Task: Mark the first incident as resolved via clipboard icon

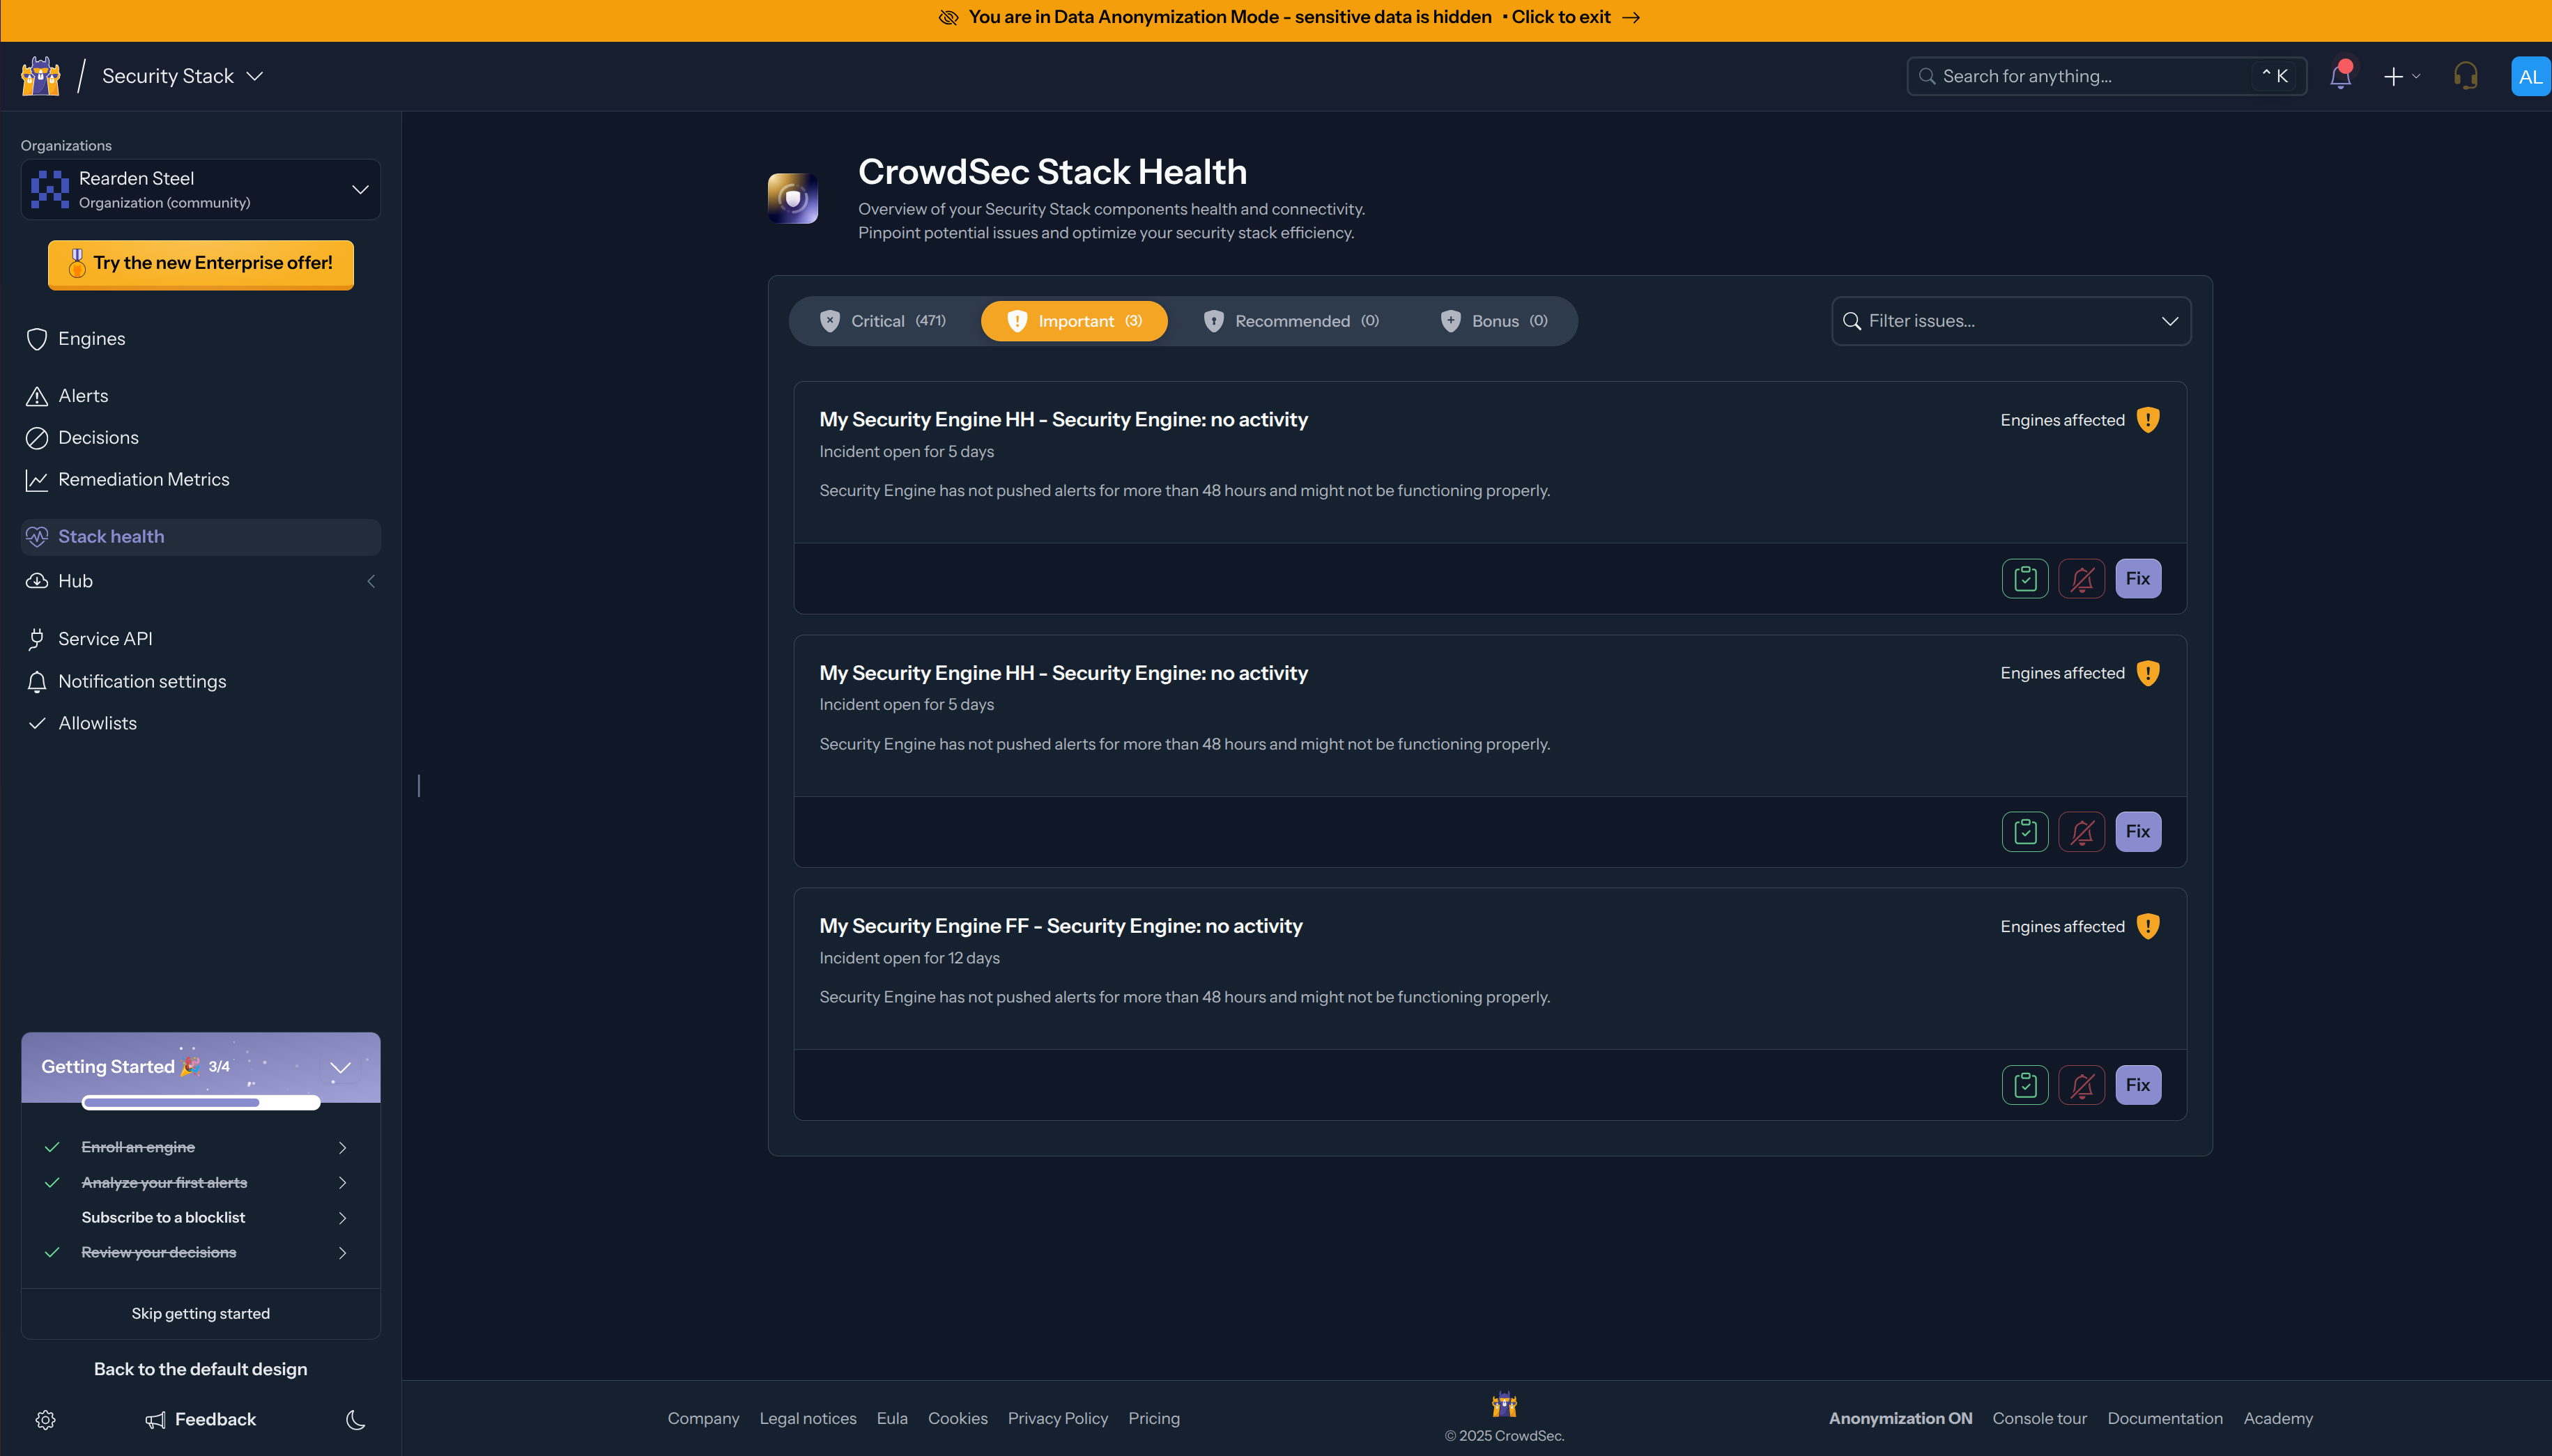Action: (2024, 578)
